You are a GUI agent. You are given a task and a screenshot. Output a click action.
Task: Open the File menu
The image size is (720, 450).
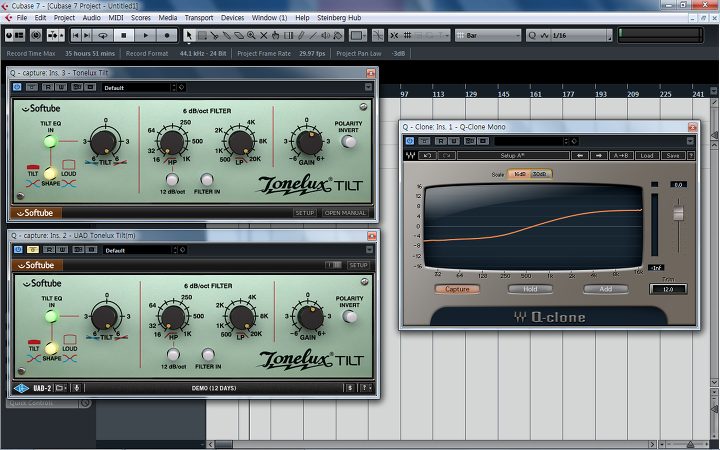click(x=22, y=18)
